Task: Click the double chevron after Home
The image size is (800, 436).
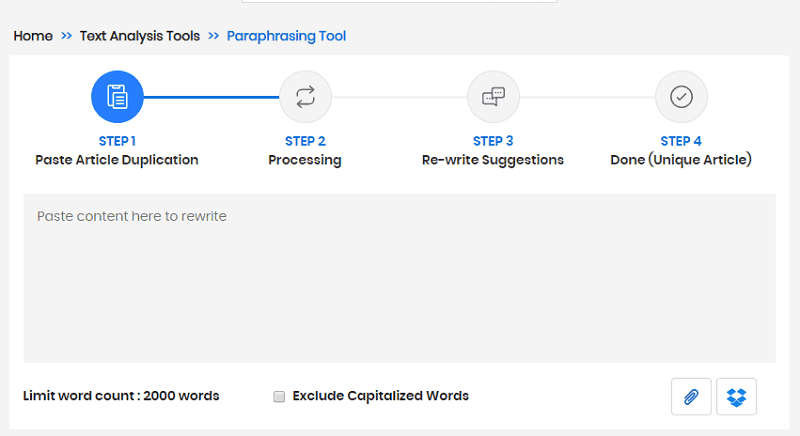Action: pyautogui.click(x=66, y=36)
